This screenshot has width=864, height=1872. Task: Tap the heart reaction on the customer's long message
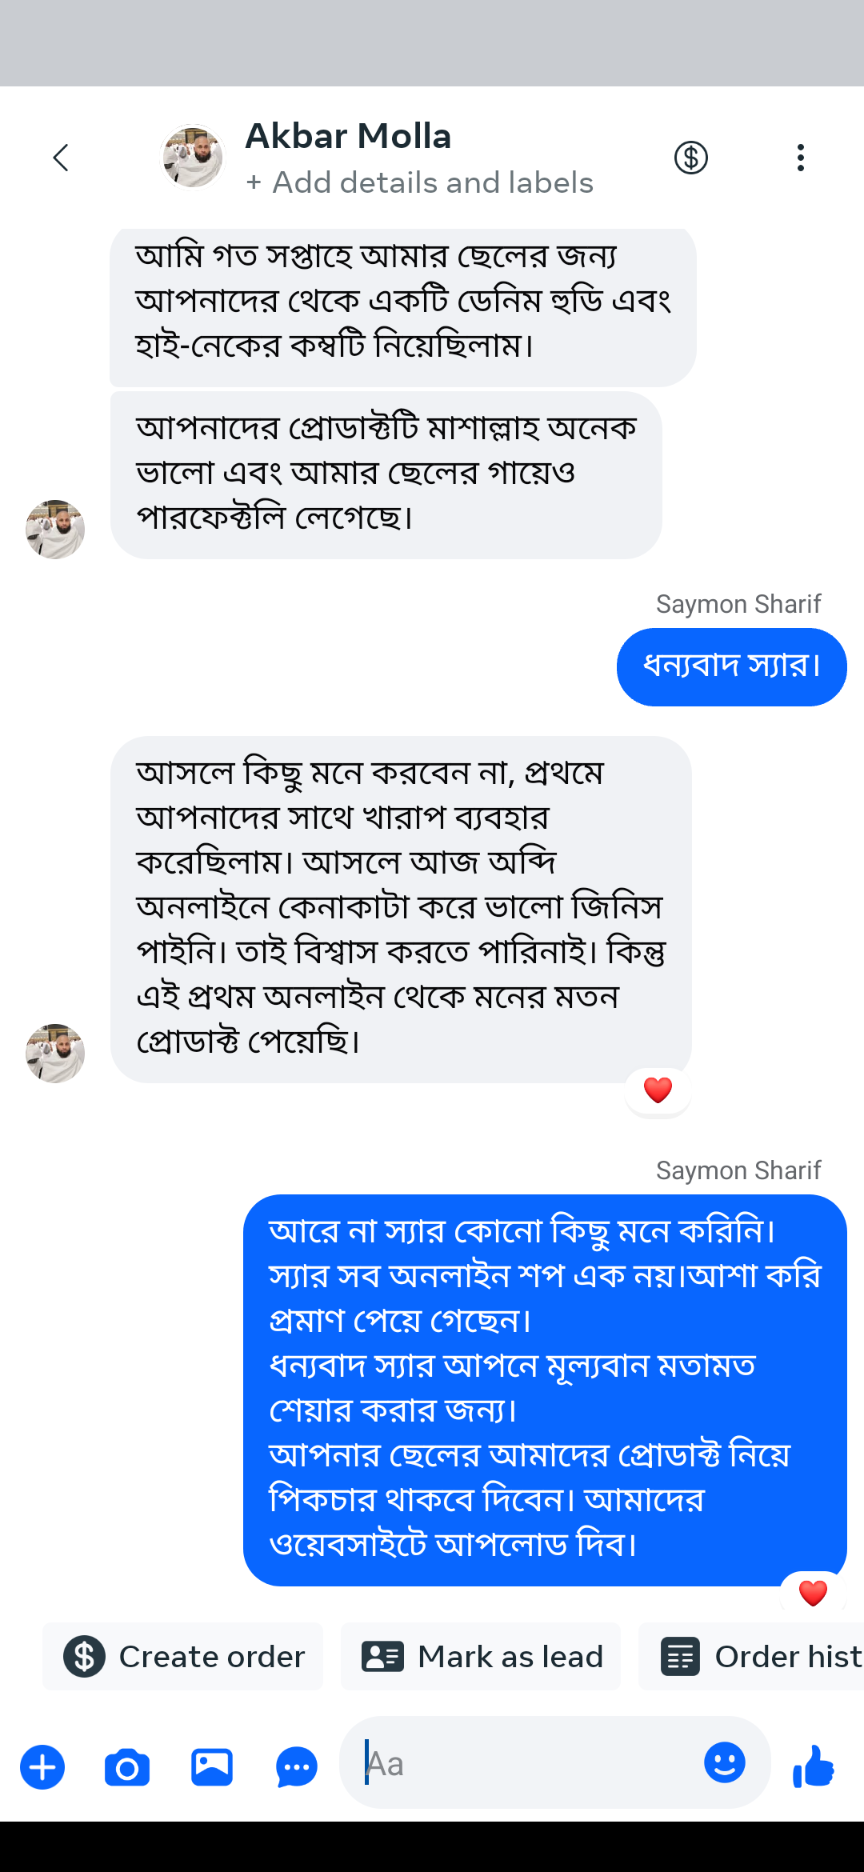point(657,1090)
